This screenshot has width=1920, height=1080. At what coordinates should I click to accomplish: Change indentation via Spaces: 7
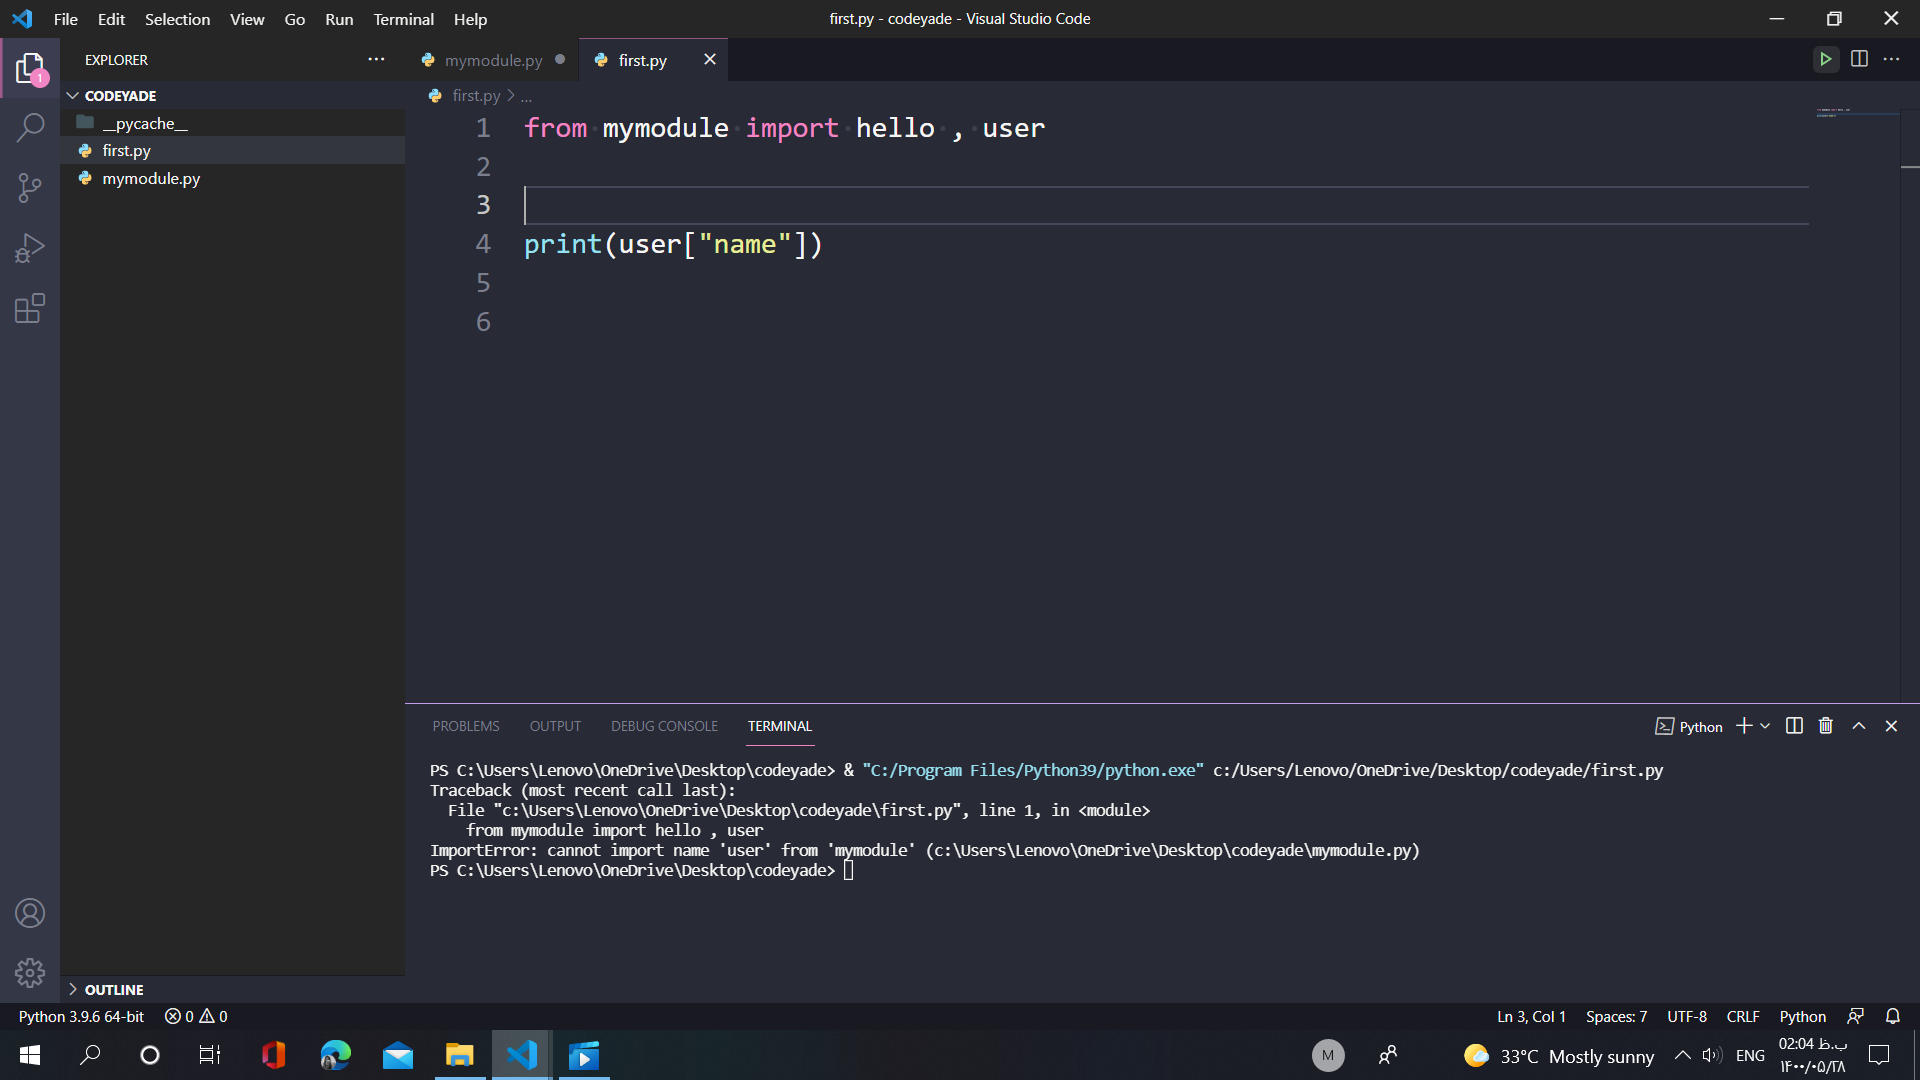coord(1616,1016)
